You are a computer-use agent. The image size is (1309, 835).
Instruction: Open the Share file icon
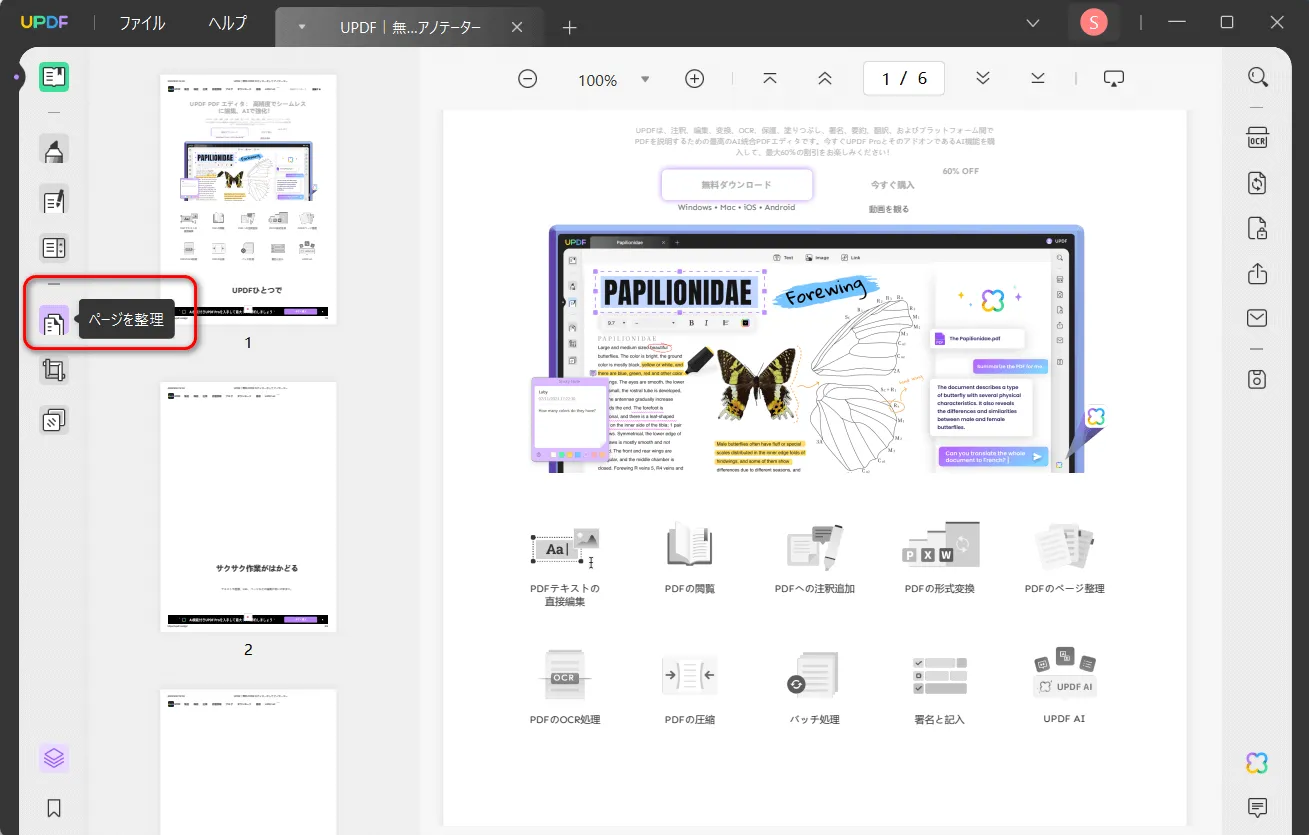coord(1258,273)
